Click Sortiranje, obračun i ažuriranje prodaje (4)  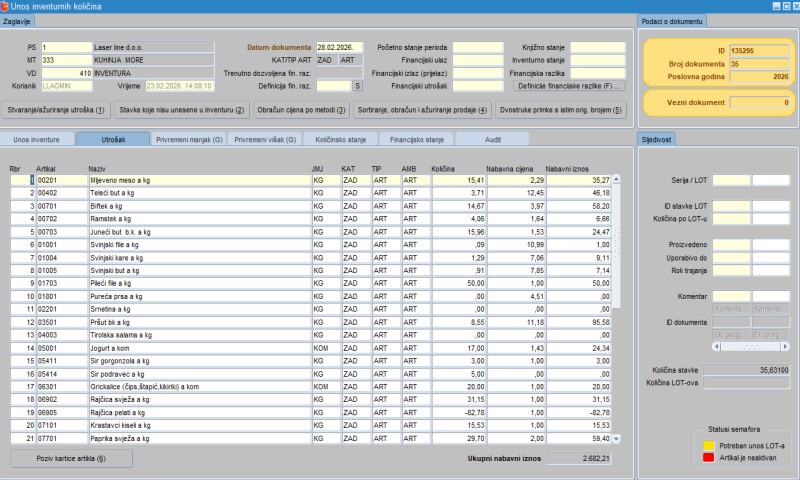coord(422,110)
